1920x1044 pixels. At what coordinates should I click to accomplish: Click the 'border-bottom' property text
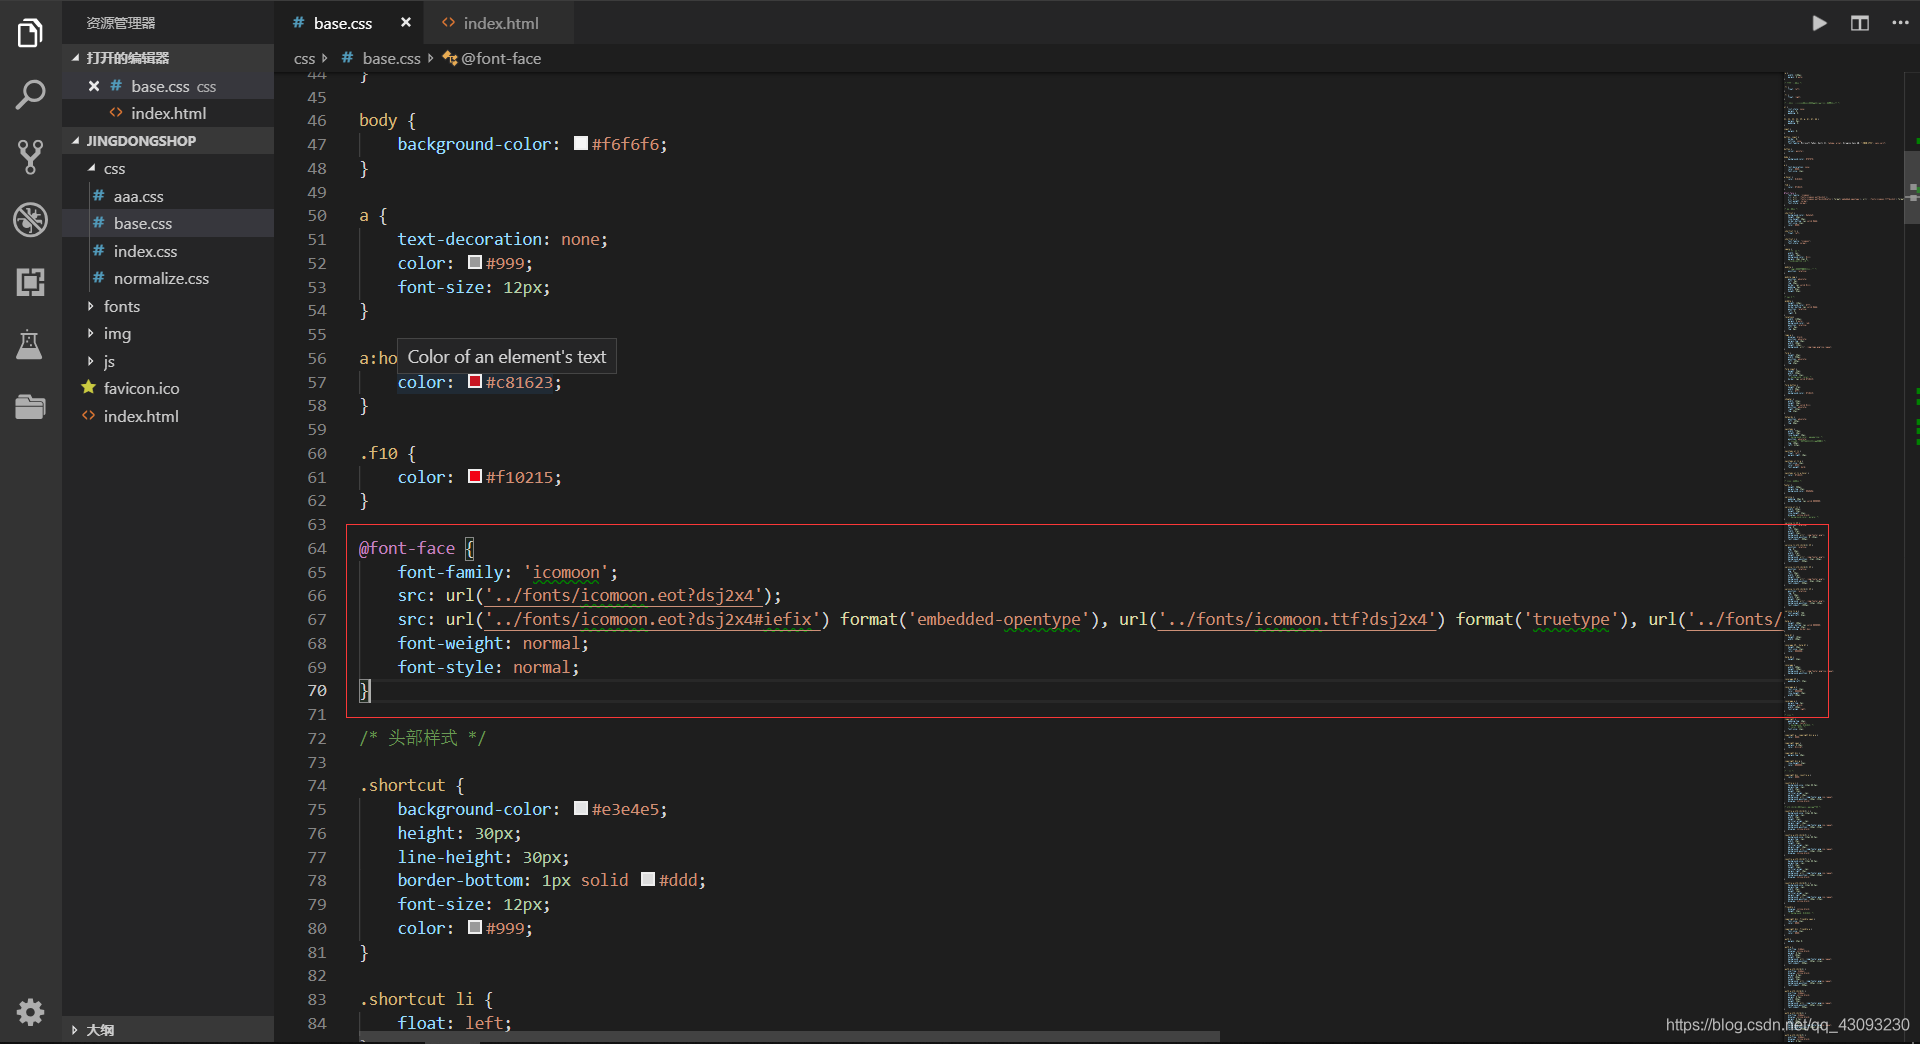pos(460,880)
